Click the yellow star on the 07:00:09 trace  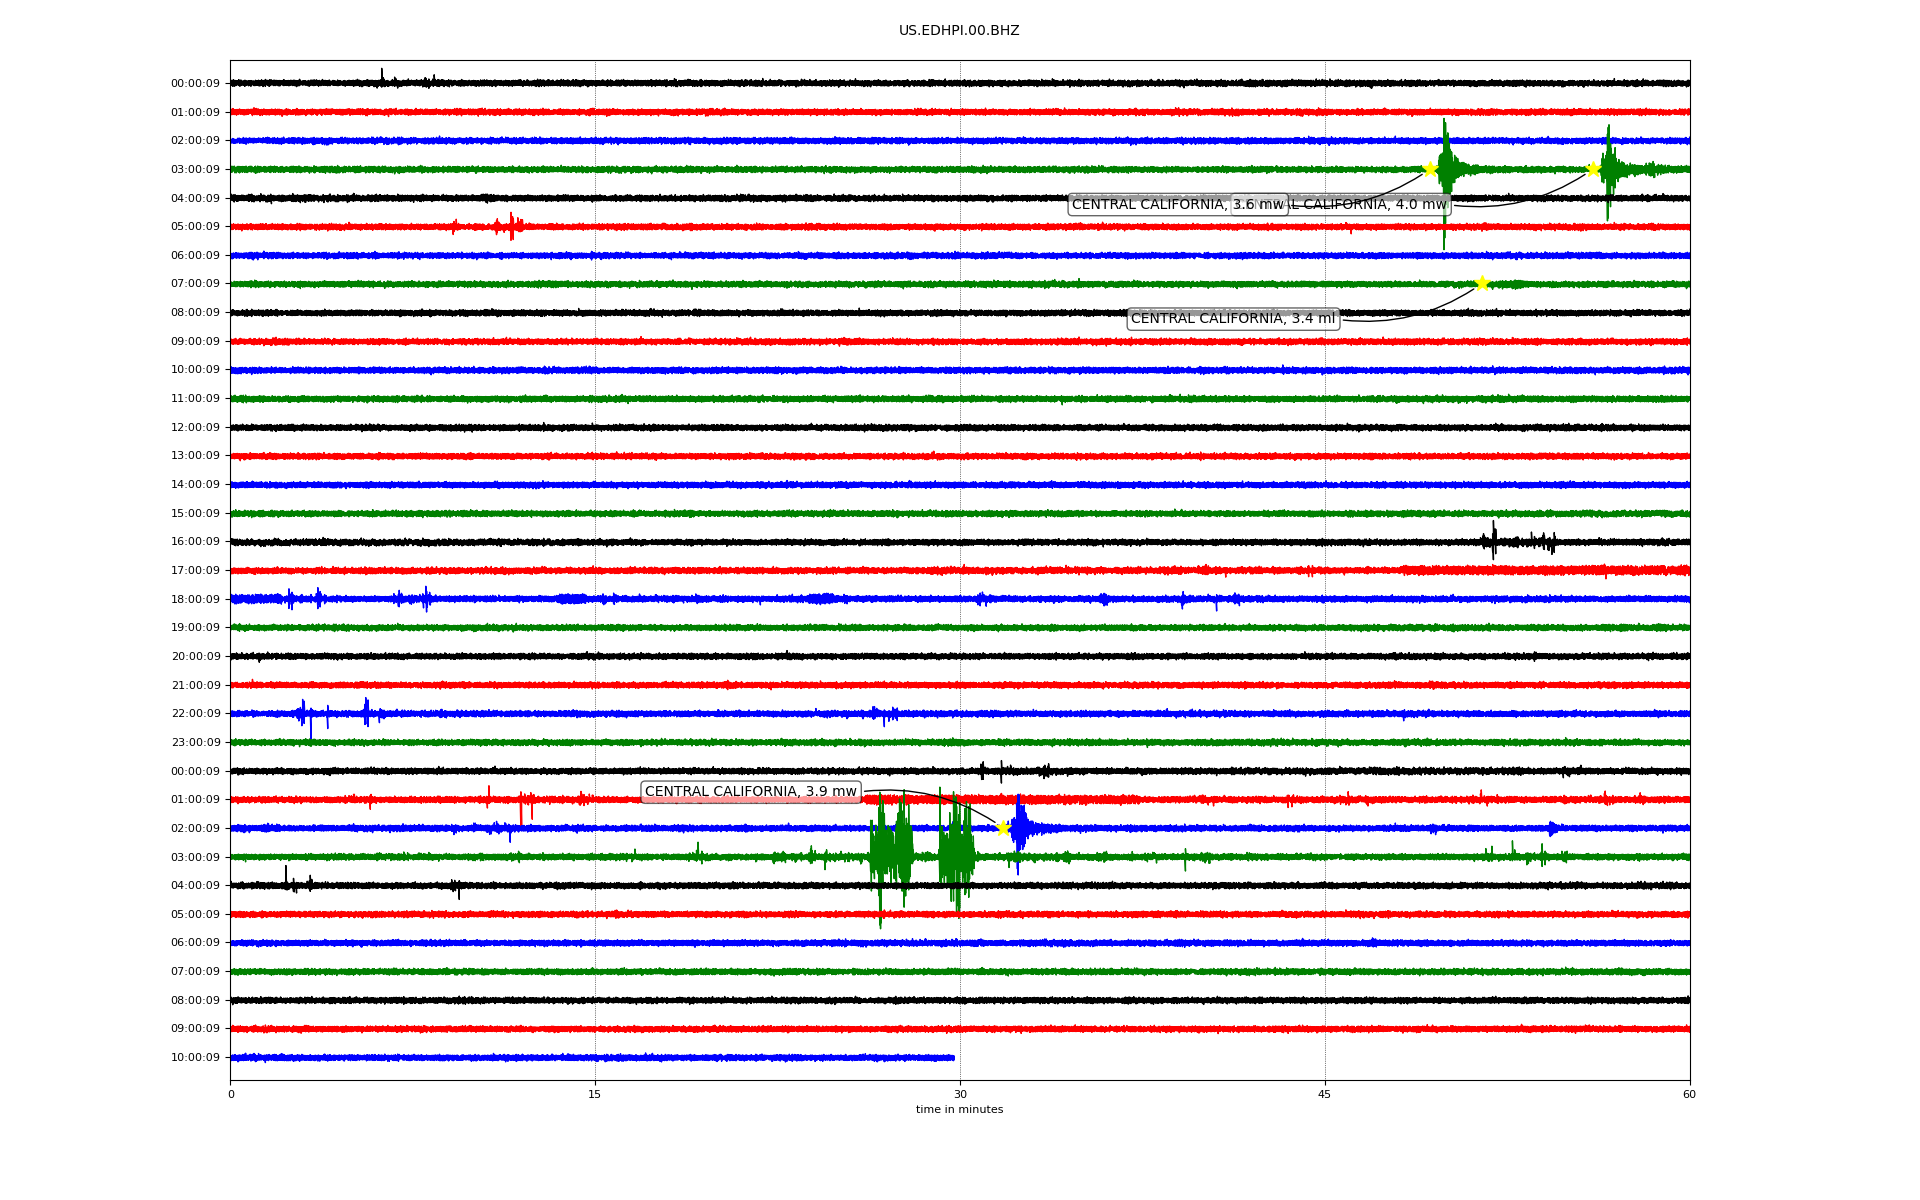point(1482,284)
